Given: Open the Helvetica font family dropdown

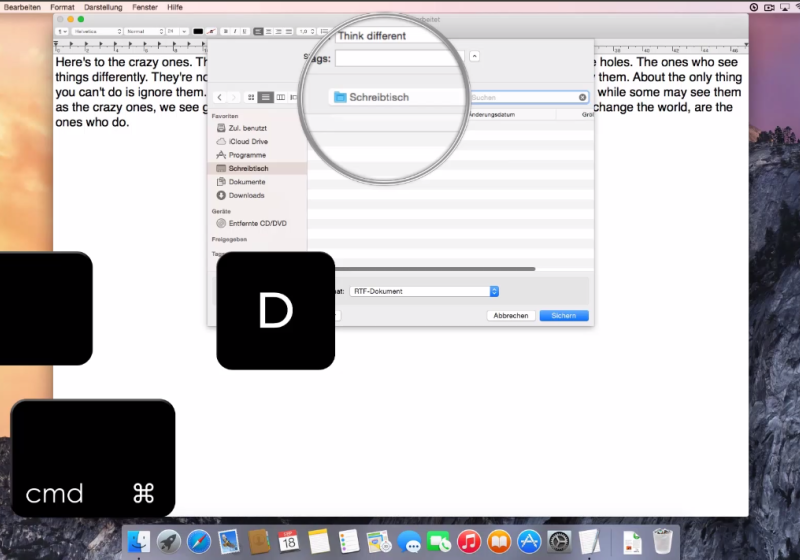Looking at the screenshot, I should (97, 32).
